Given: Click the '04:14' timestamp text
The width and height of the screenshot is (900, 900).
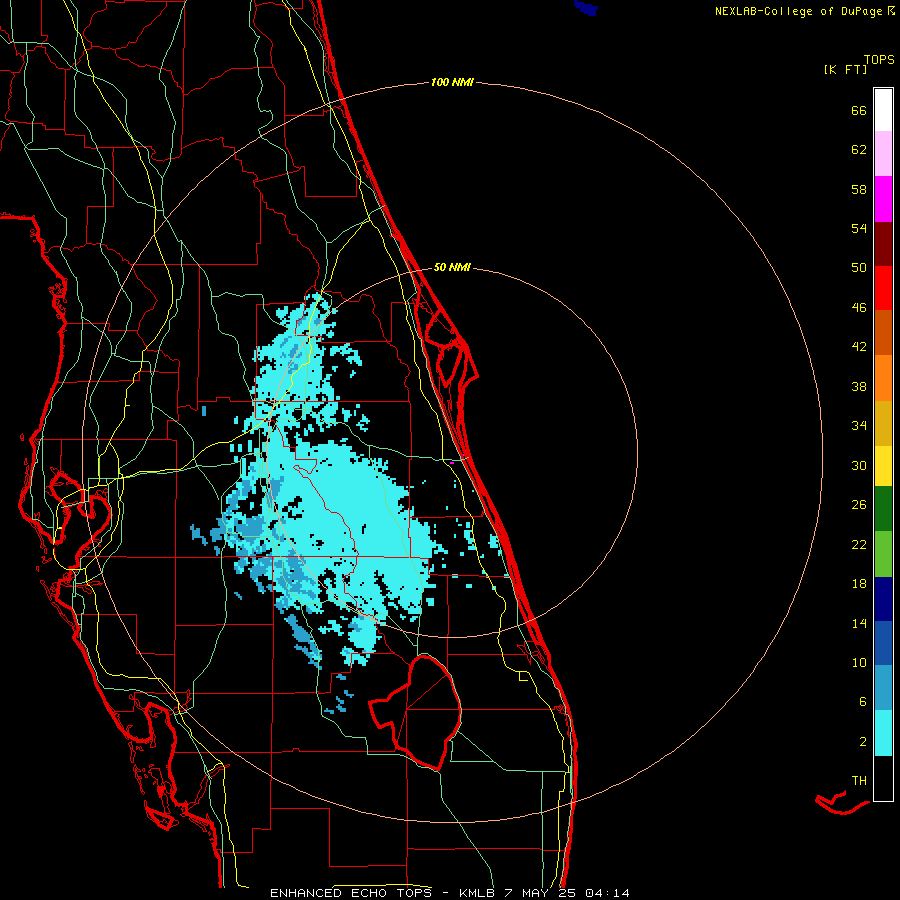Looking at the screenshot, I should click(607, 893).
